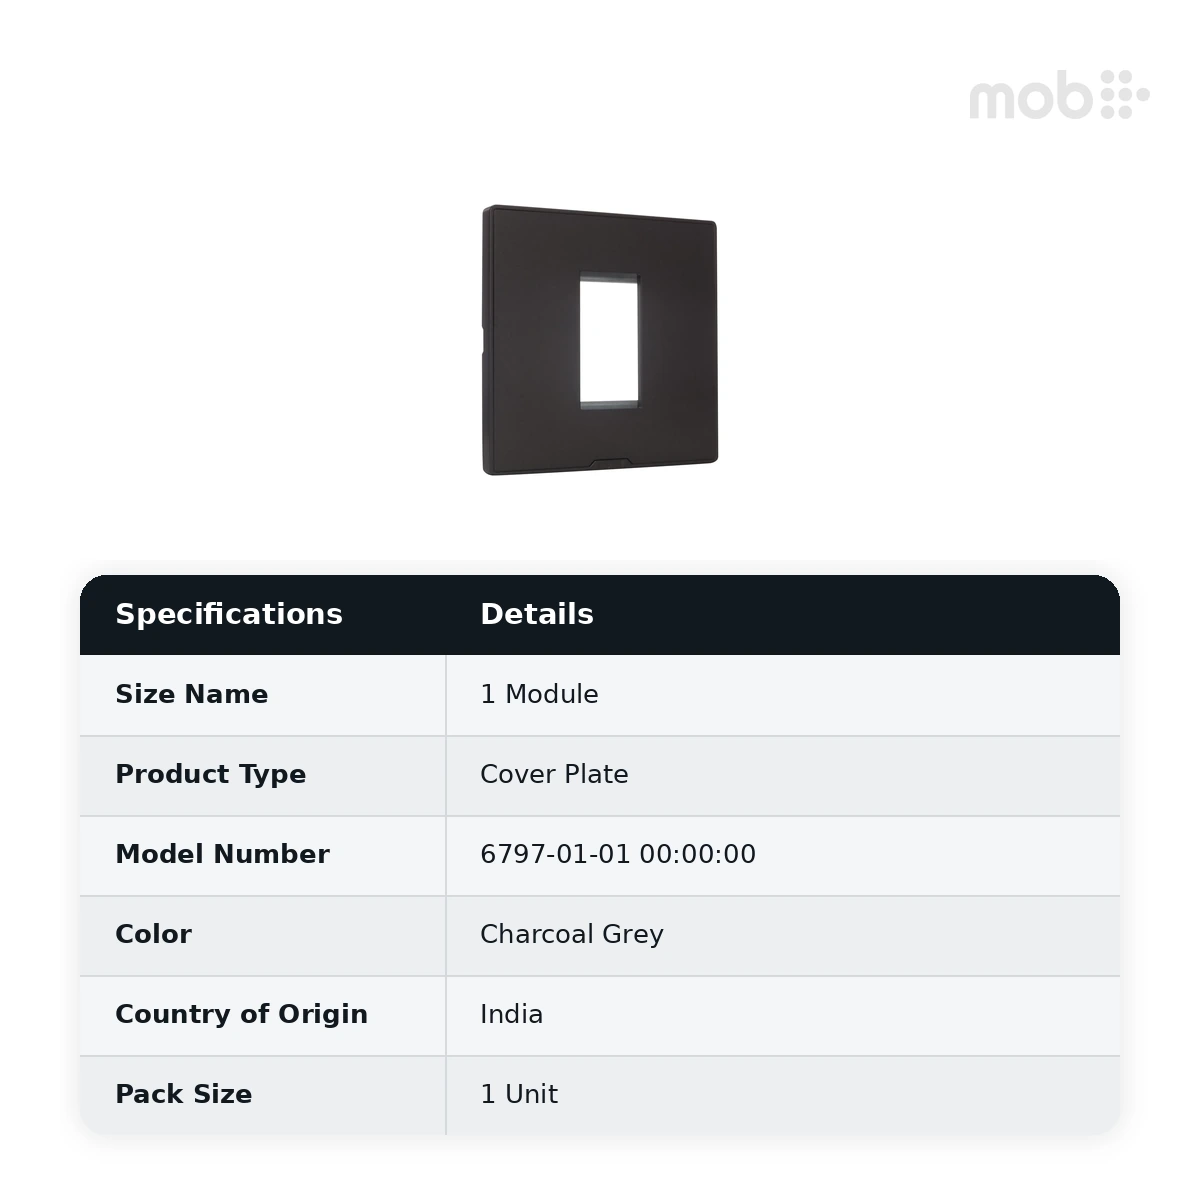
Task: Select the Specifications column header
Action: 229,614
